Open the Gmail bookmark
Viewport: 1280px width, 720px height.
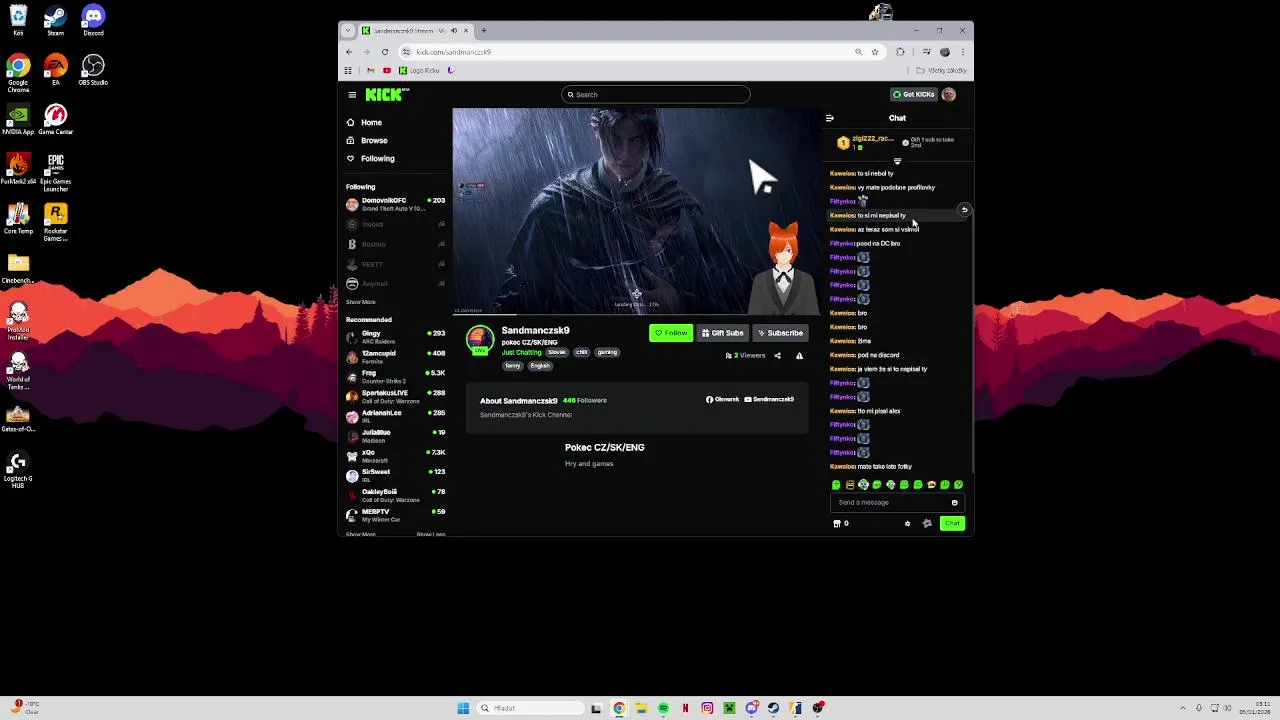371,71
